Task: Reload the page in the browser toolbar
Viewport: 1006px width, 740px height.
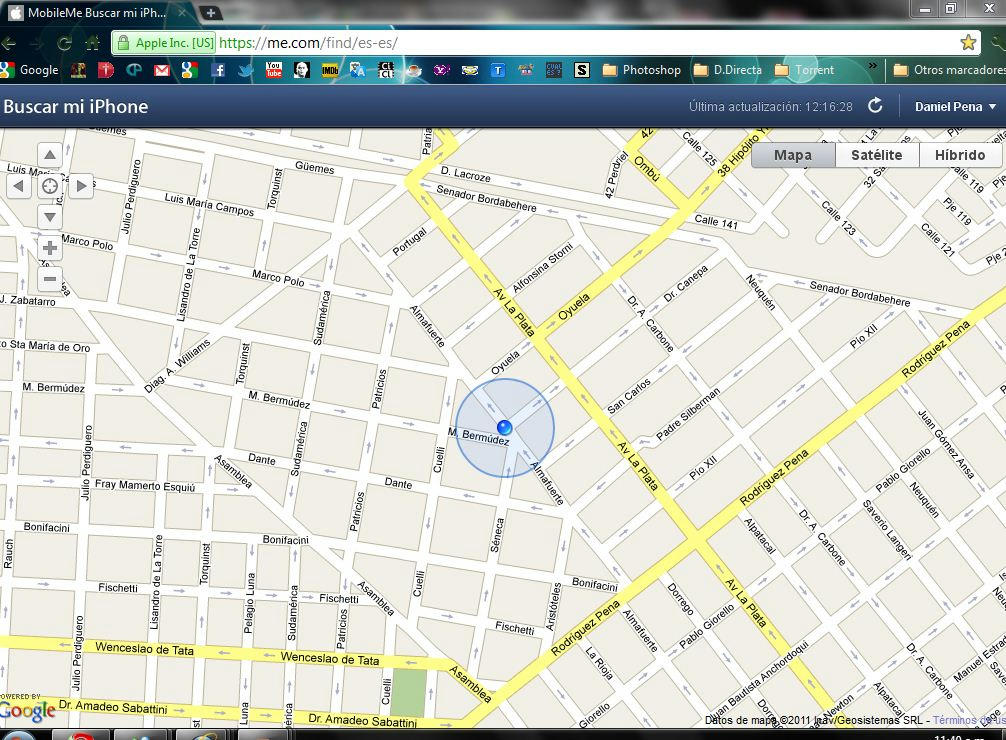Action: coord(64,43)
